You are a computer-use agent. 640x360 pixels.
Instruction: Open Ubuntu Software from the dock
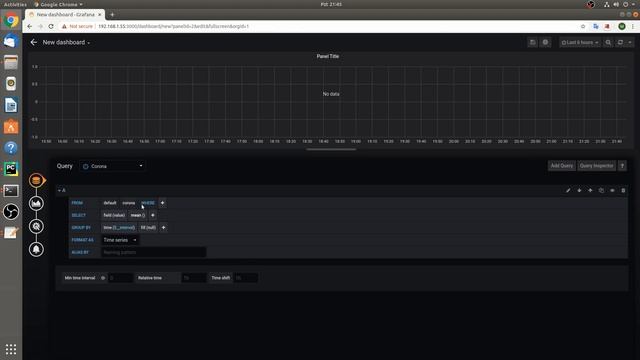11,127
